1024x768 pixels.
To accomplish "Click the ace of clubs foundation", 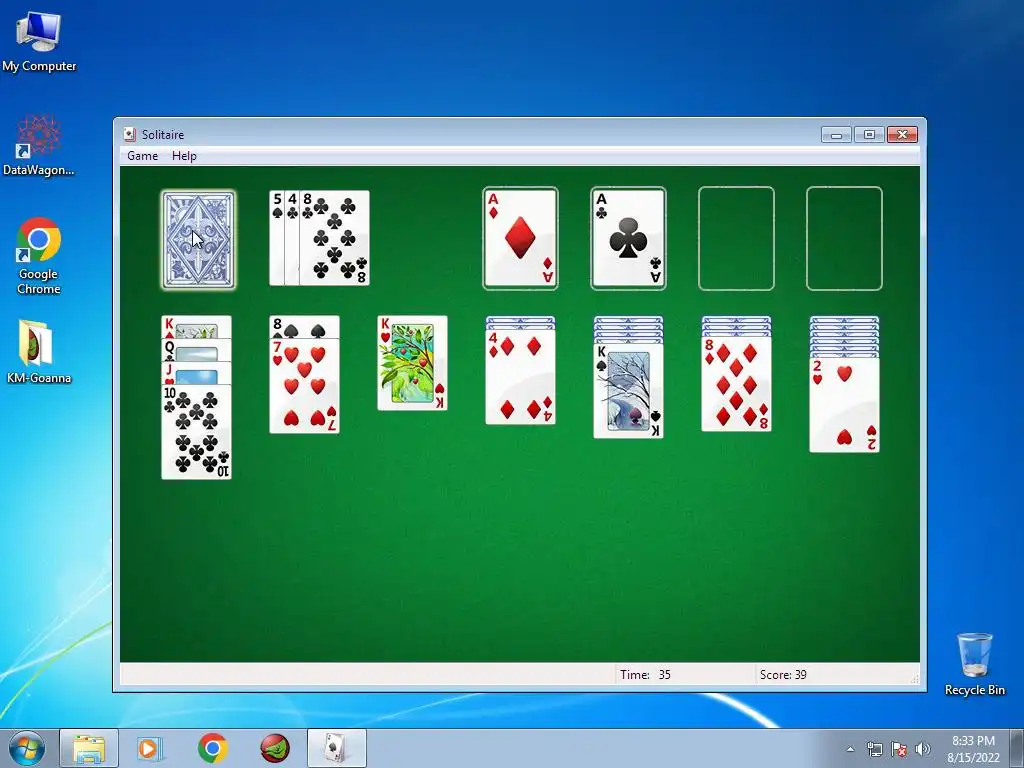I will point(628,238).
